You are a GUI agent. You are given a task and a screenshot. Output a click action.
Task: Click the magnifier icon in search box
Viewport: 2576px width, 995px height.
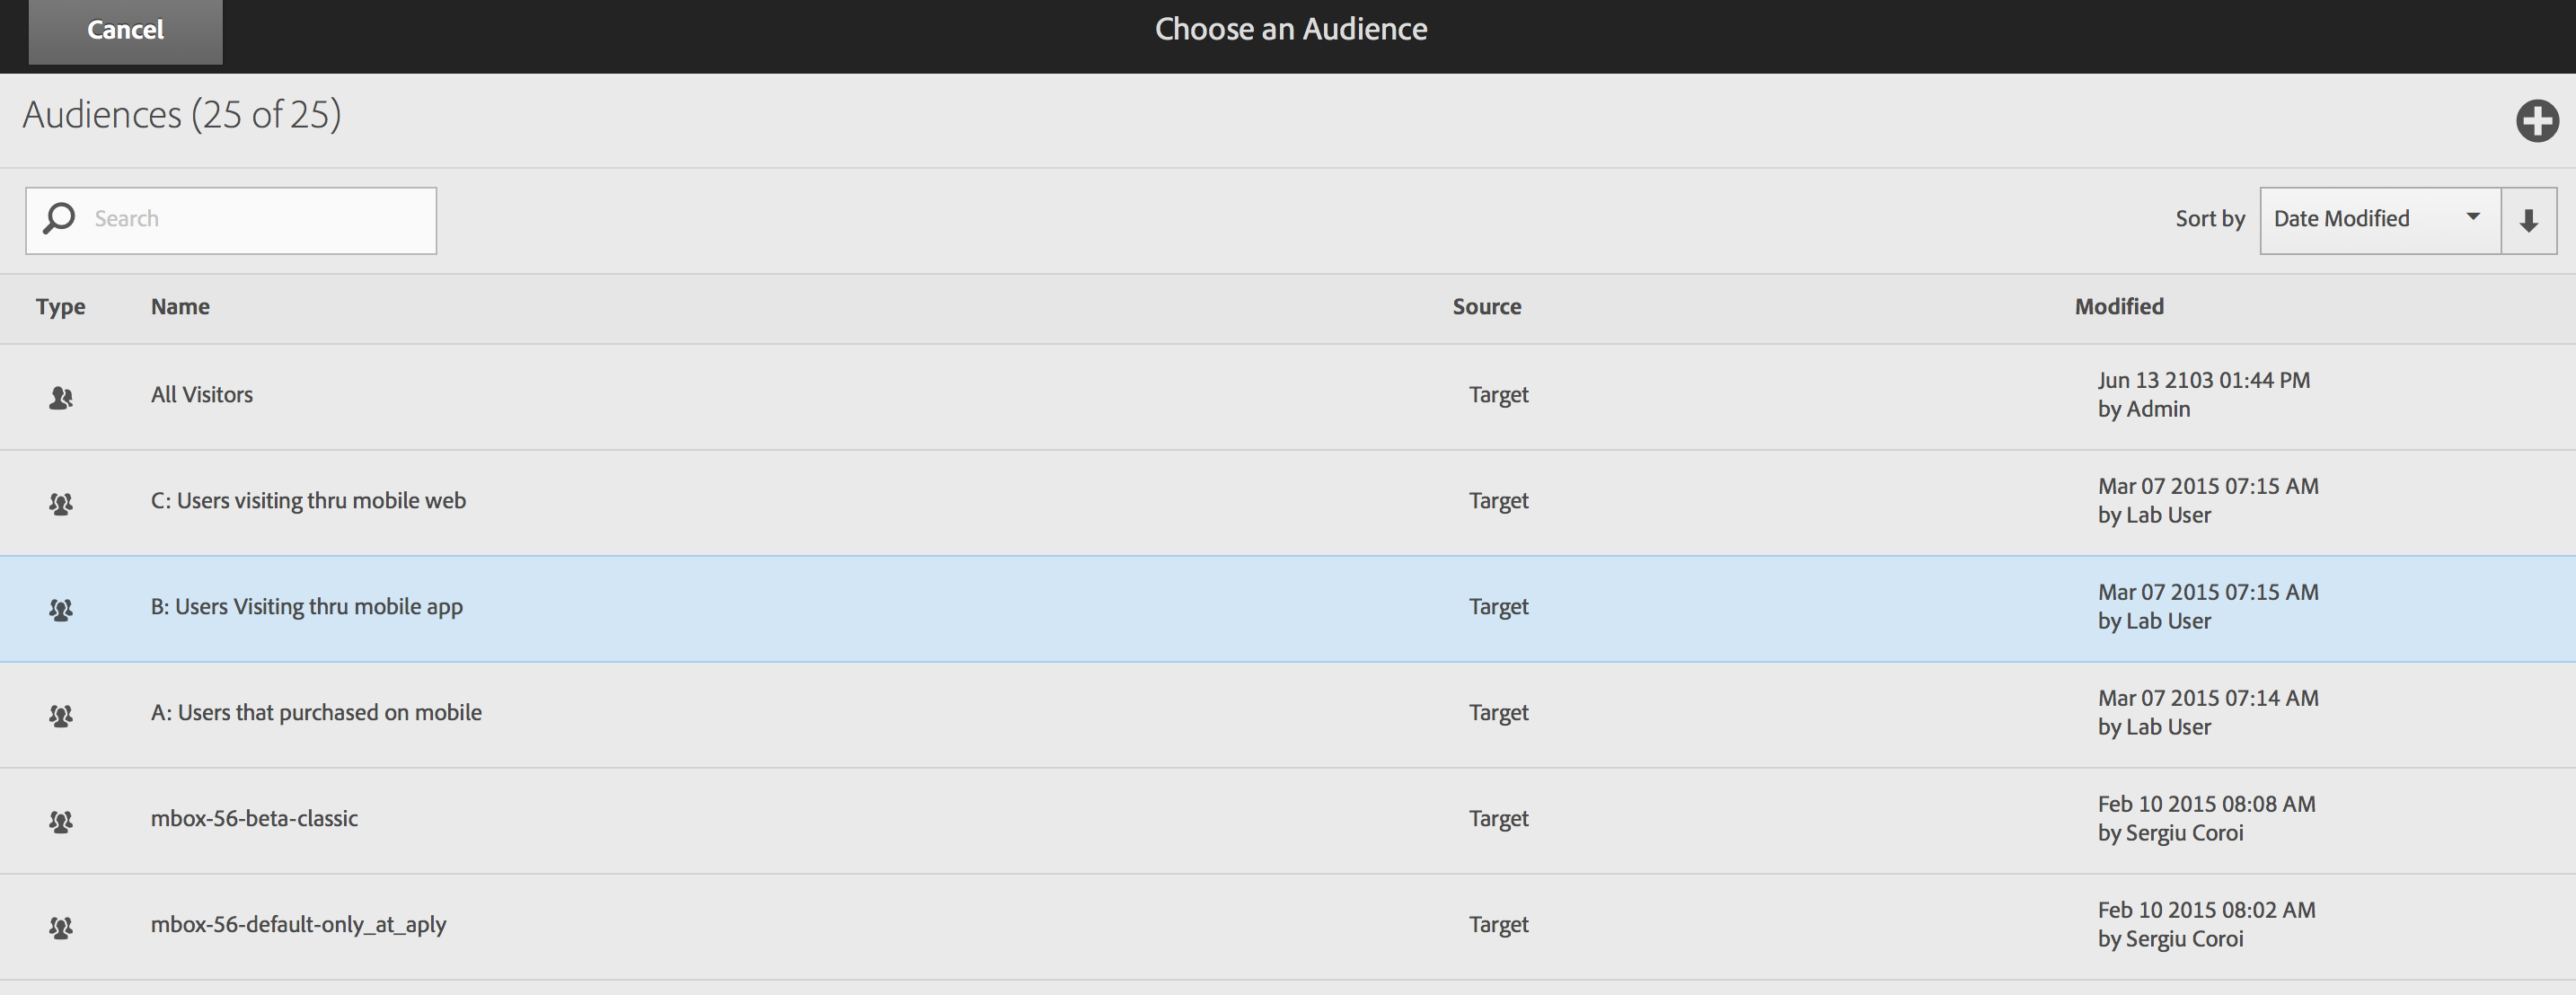[x=59, y=218]
